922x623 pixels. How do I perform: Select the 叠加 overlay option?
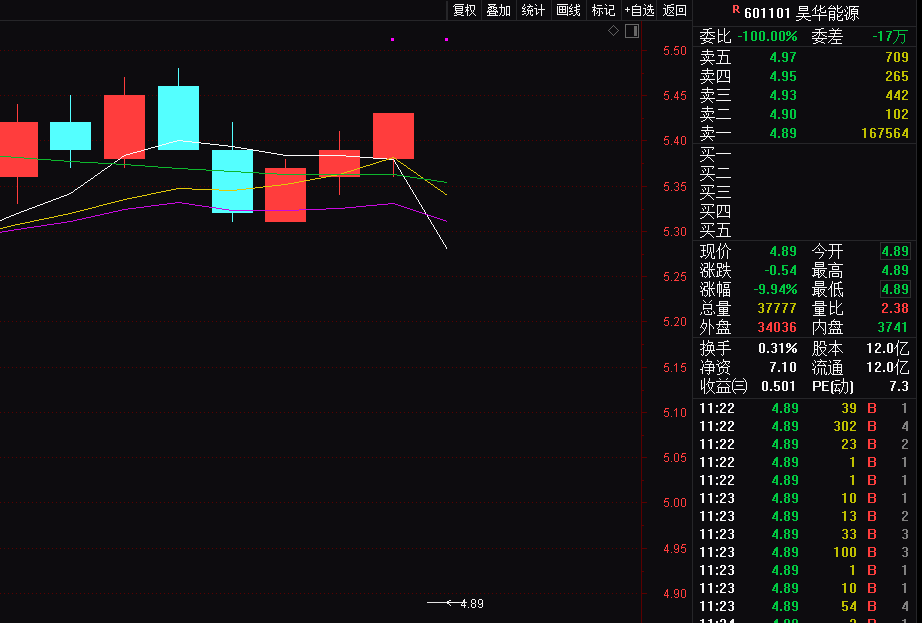499,10
